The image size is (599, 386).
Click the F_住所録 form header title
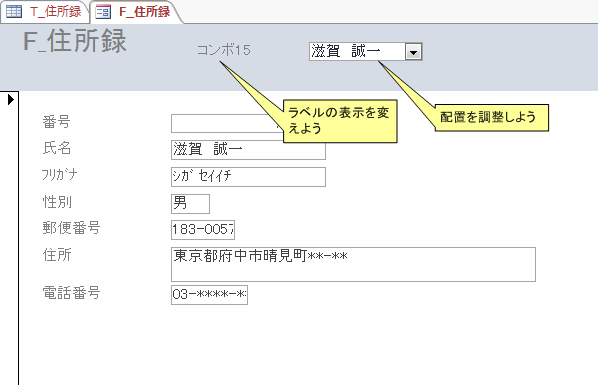click(x=75, y=41)
